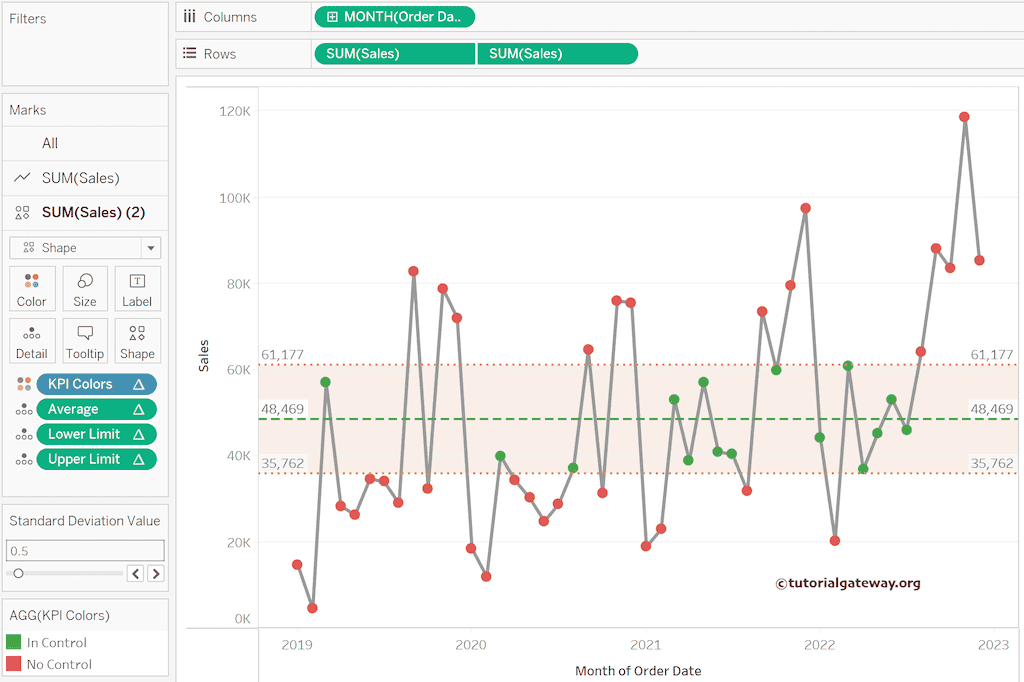Image resolution: width=1024 pixels, height=682 pixels.
Task: Open the Size marks card
Action: tap(85, 288)
